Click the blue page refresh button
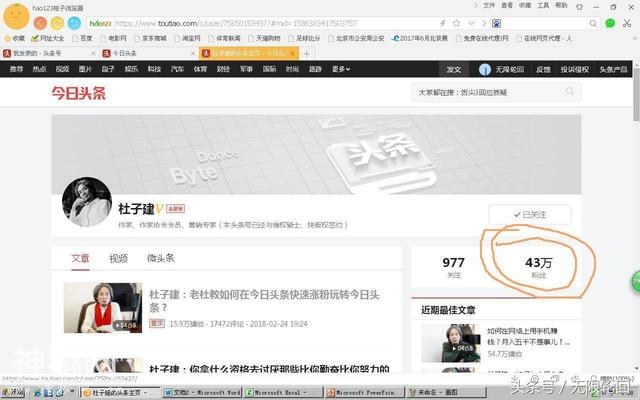This screenshot has width=640, height=400. tap(74, 23)
